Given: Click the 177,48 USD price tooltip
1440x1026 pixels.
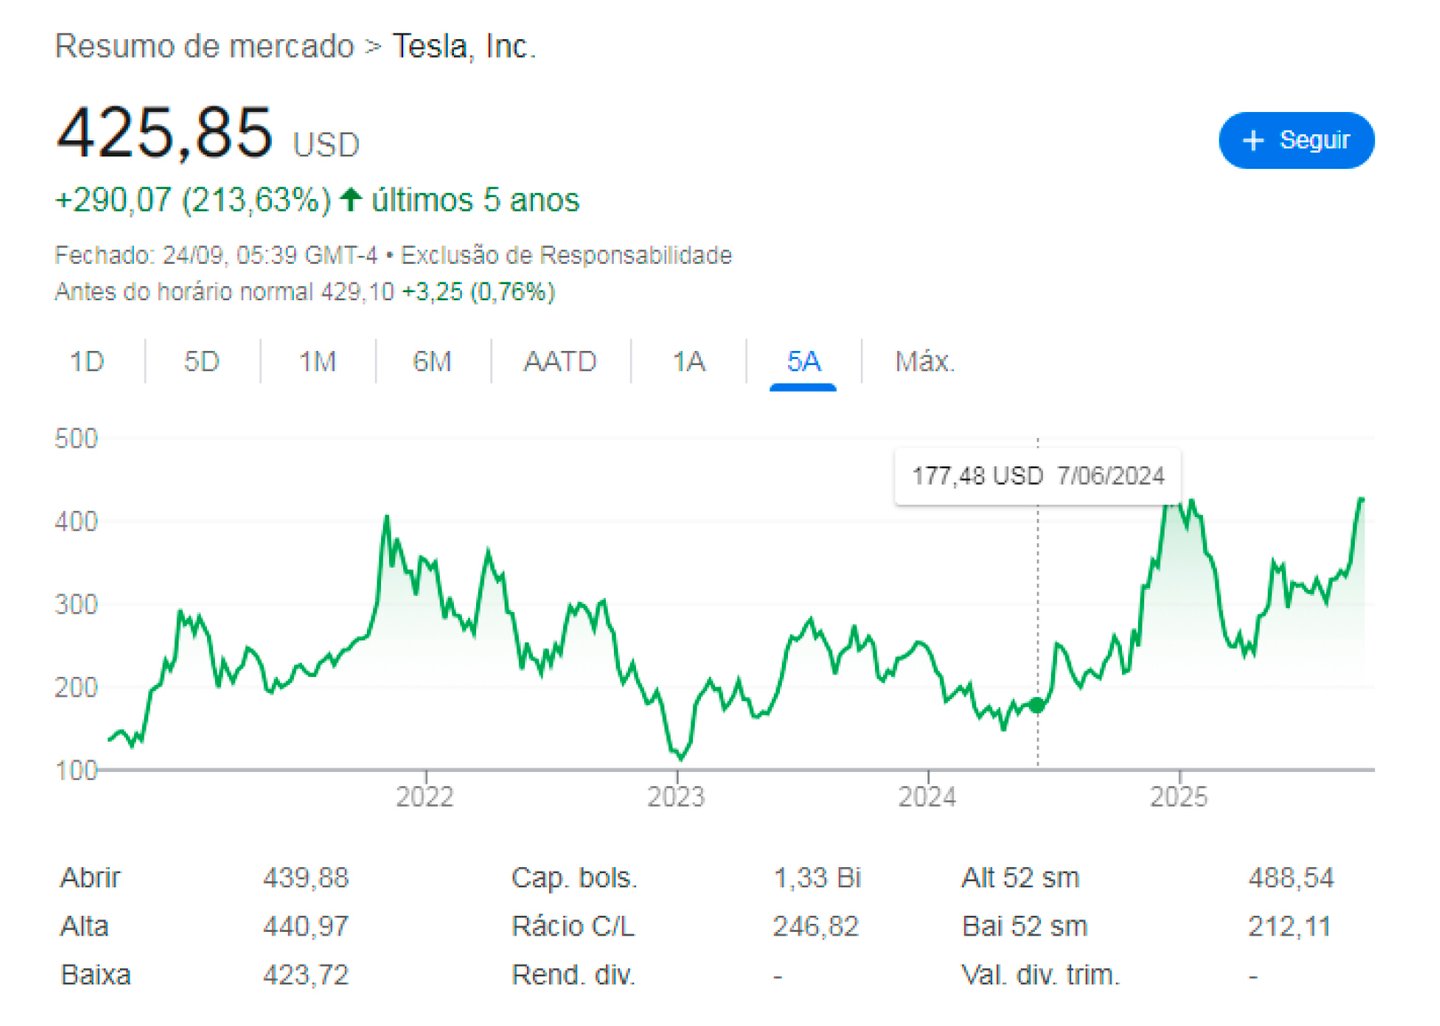Looking at the screenshot, I should click(1037, 476).
